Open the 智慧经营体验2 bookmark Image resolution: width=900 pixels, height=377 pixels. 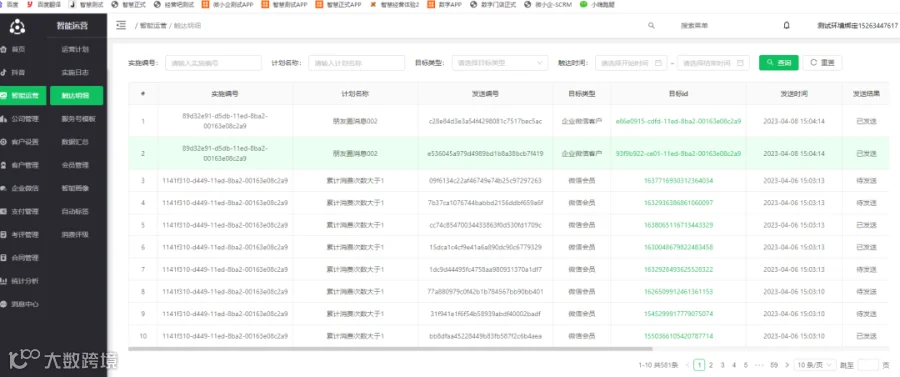(x=395, y=4)
